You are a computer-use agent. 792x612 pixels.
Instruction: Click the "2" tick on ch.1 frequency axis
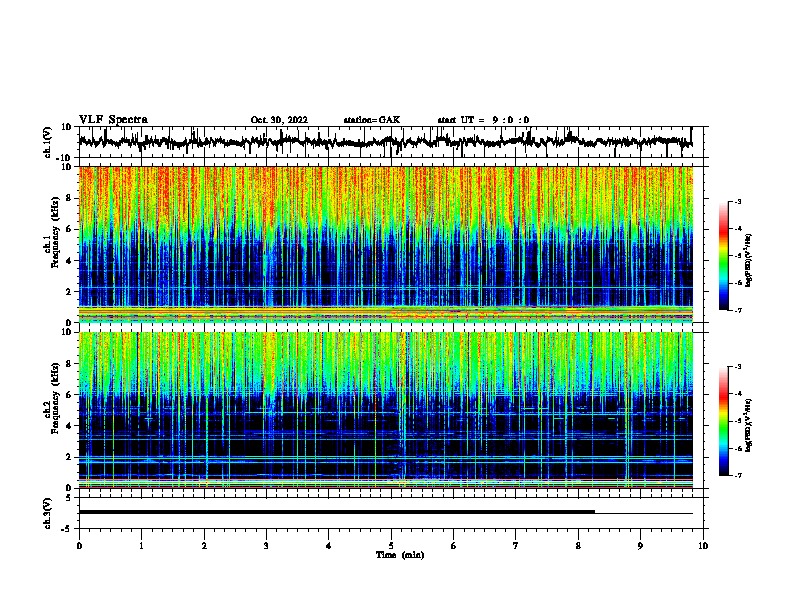(x=70, y=292)
